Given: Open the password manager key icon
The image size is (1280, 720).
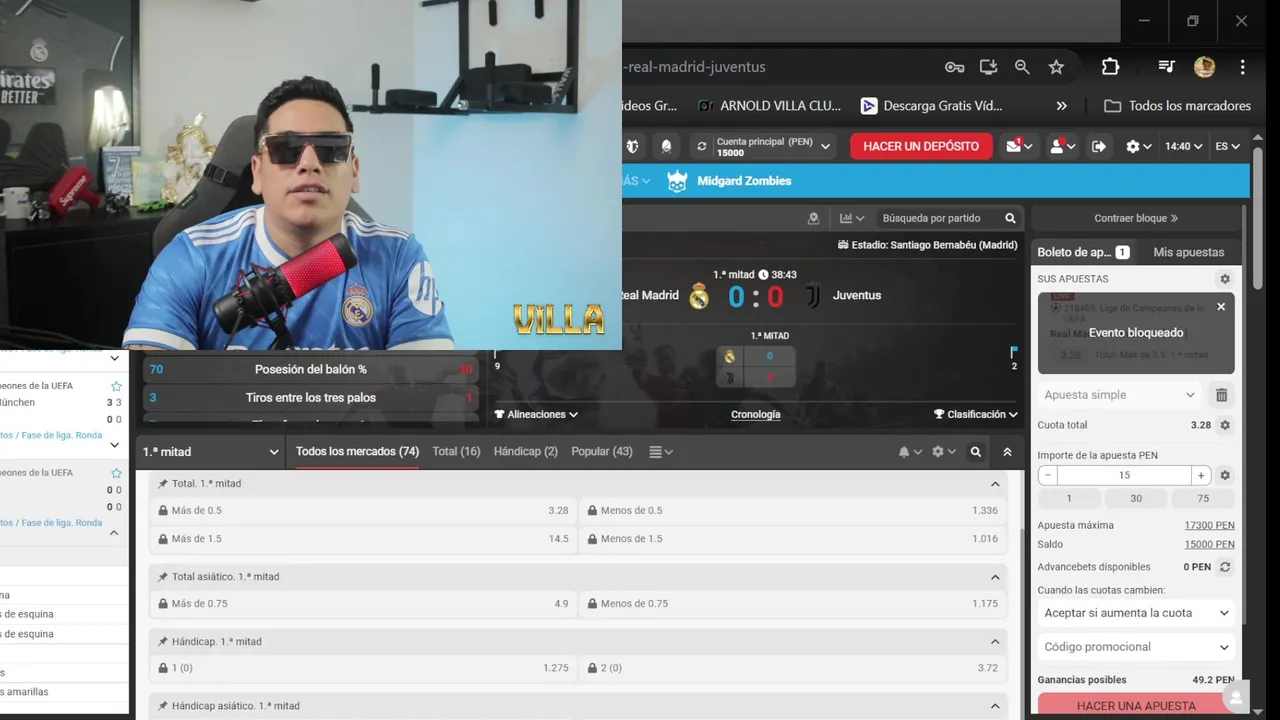Looking at the screenshot, I should tap(954, 67).
